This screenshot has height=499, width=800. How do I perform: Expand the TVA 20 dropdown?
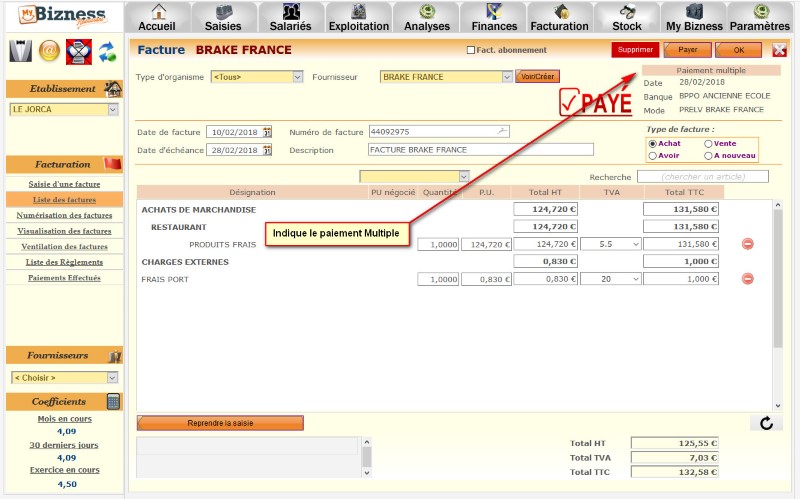636,279
